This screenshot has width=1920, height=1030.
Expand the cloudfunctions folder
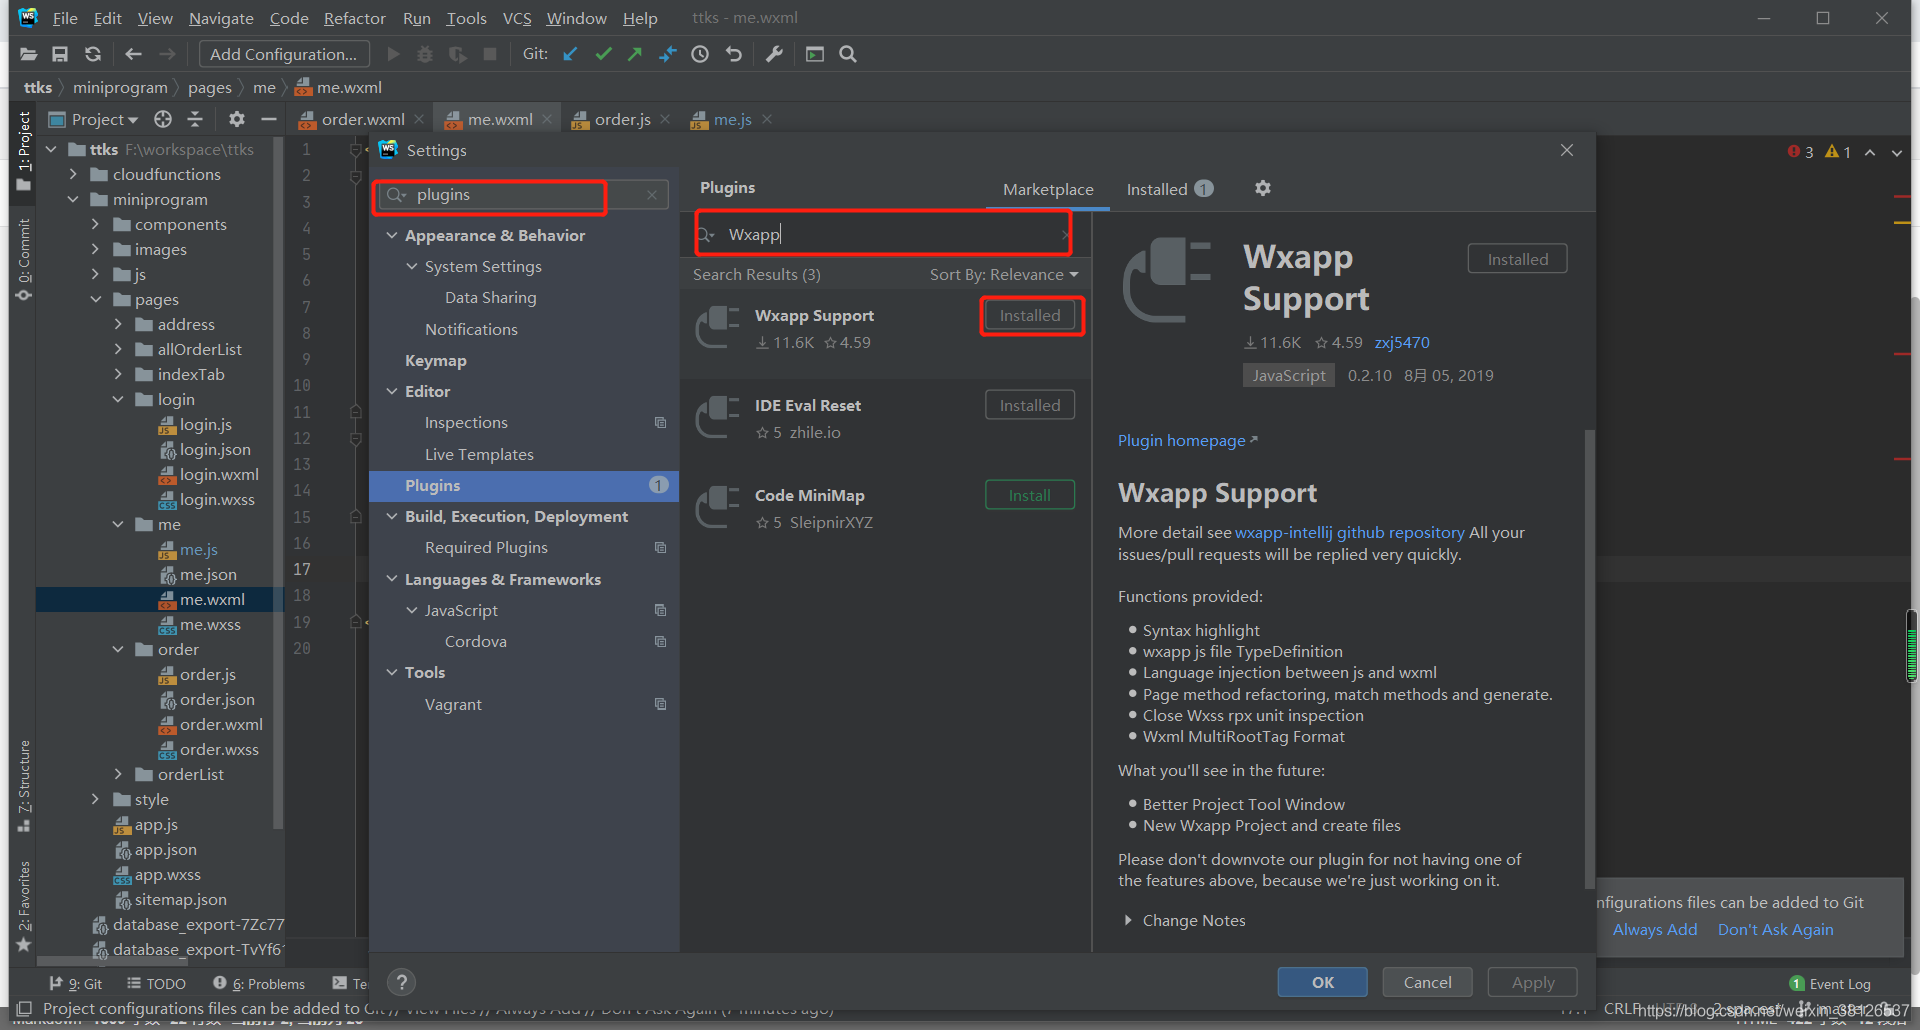coord(73,174)
